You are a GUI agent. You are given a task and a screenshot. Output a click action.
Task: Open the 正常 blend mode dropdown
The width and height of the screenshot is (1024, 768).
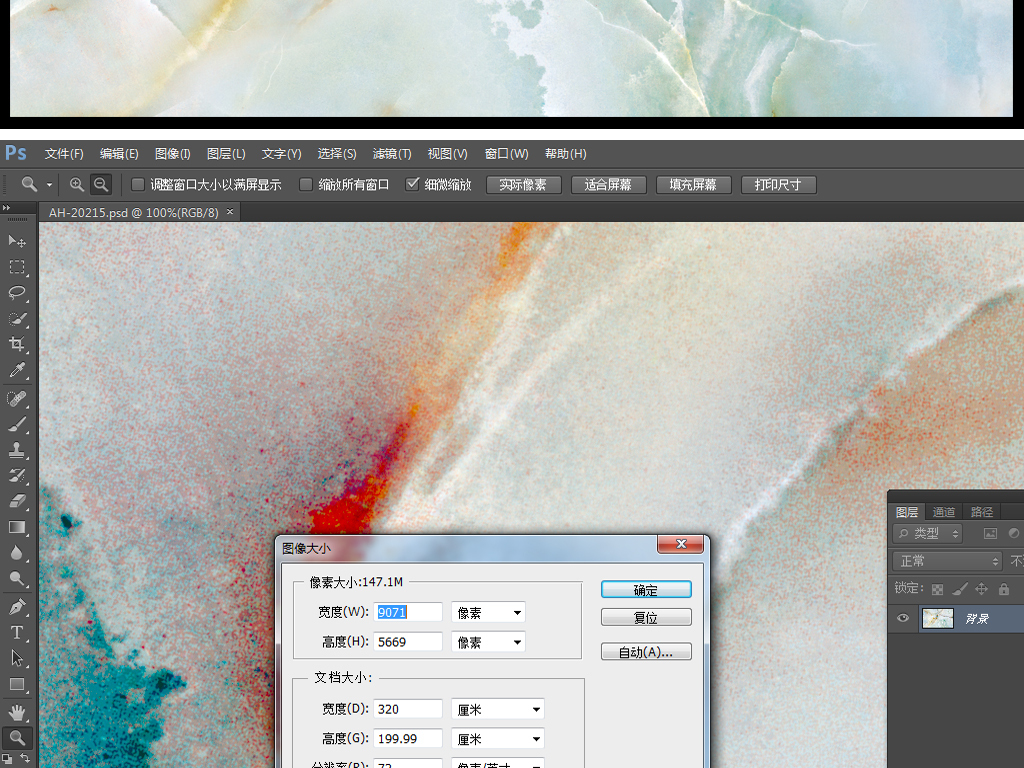pyautogui.click(x=946, y=561)
